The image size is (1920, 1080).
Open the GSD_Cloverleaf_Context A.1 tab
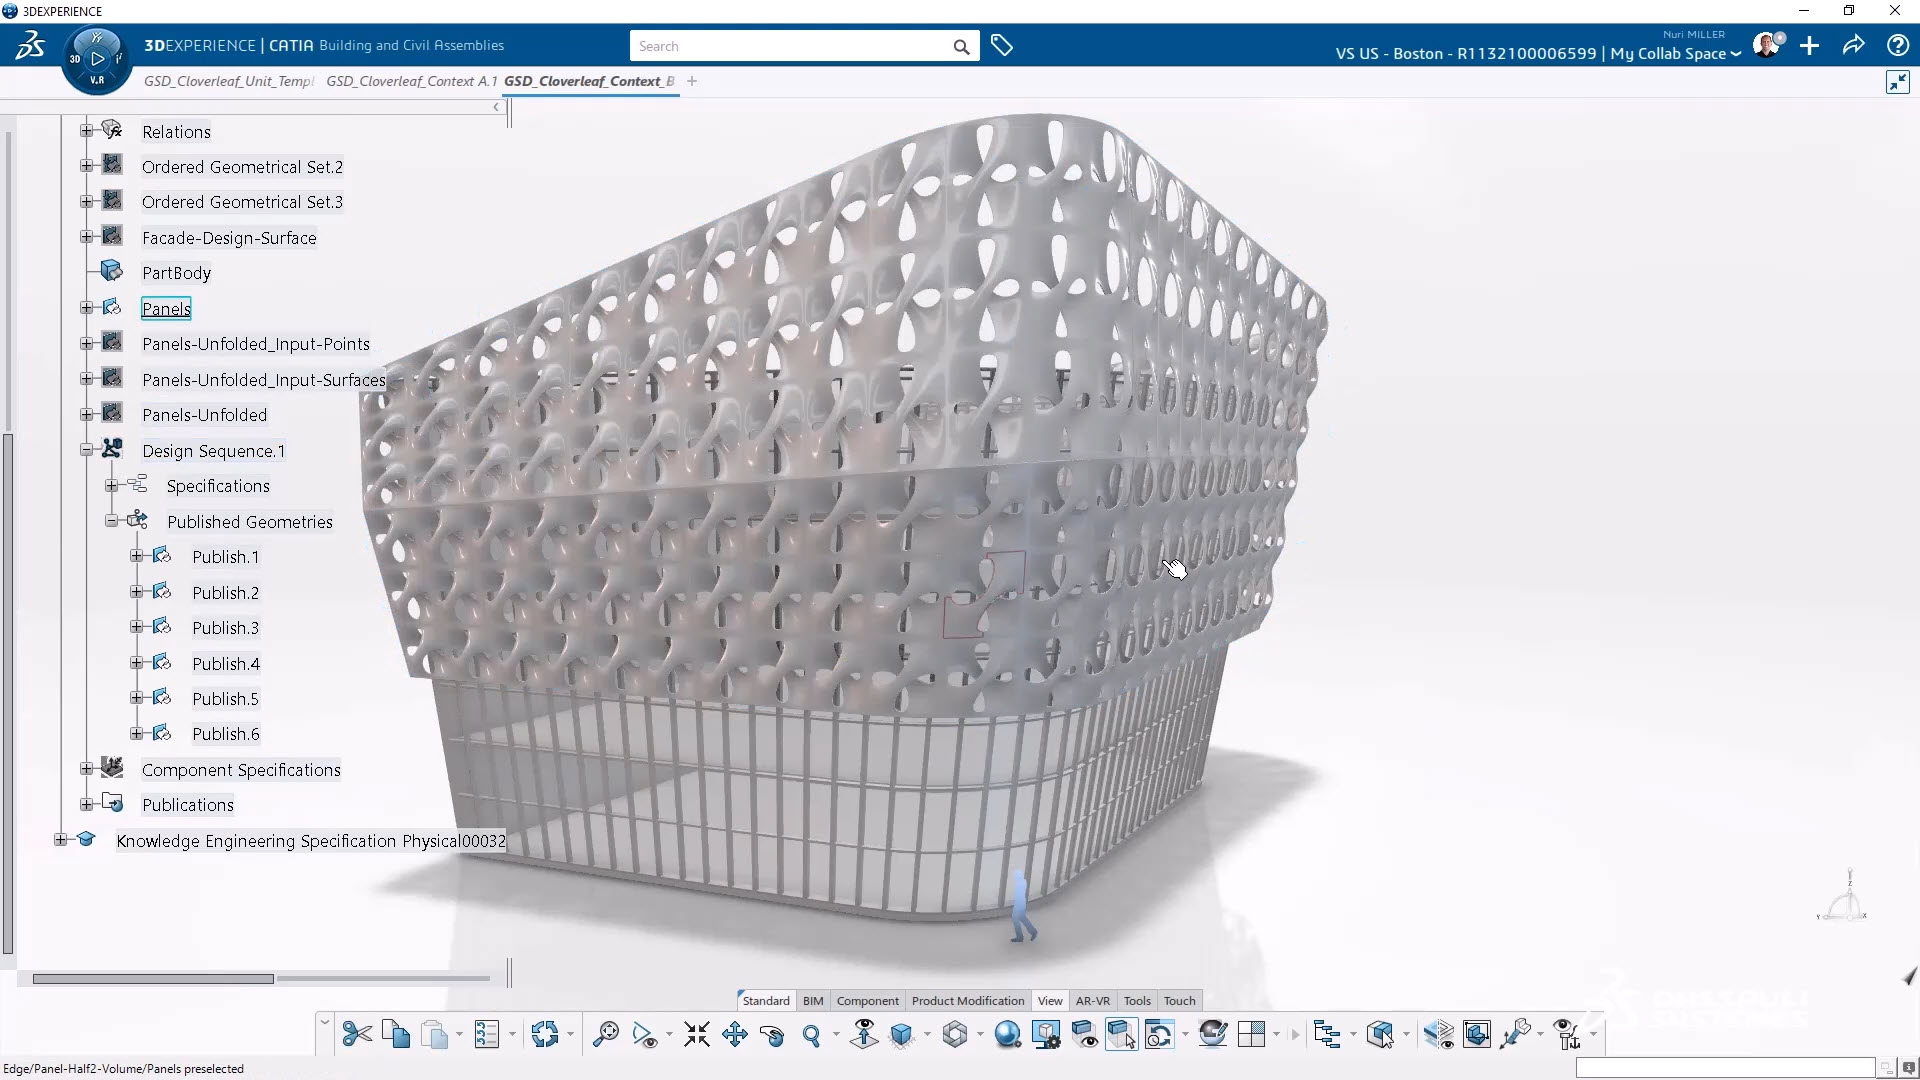tap(411, 81)
